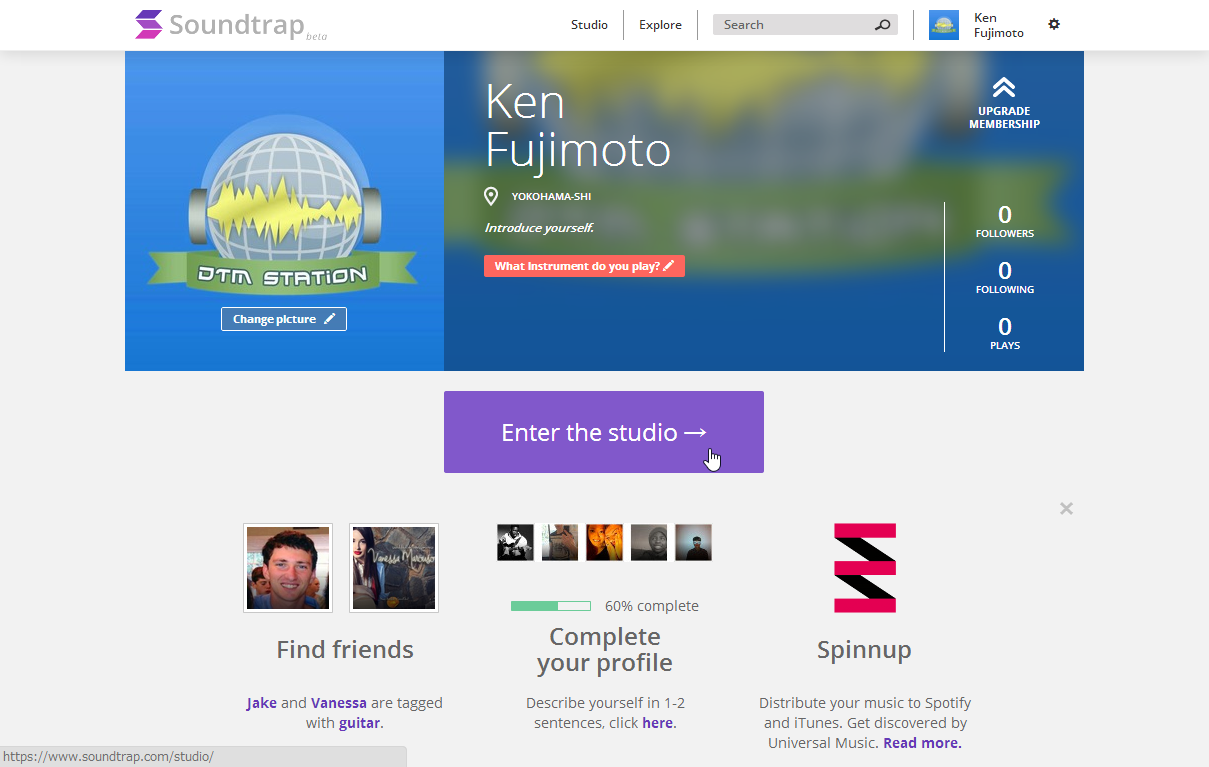Open the guitar tag link

(359, 723)
